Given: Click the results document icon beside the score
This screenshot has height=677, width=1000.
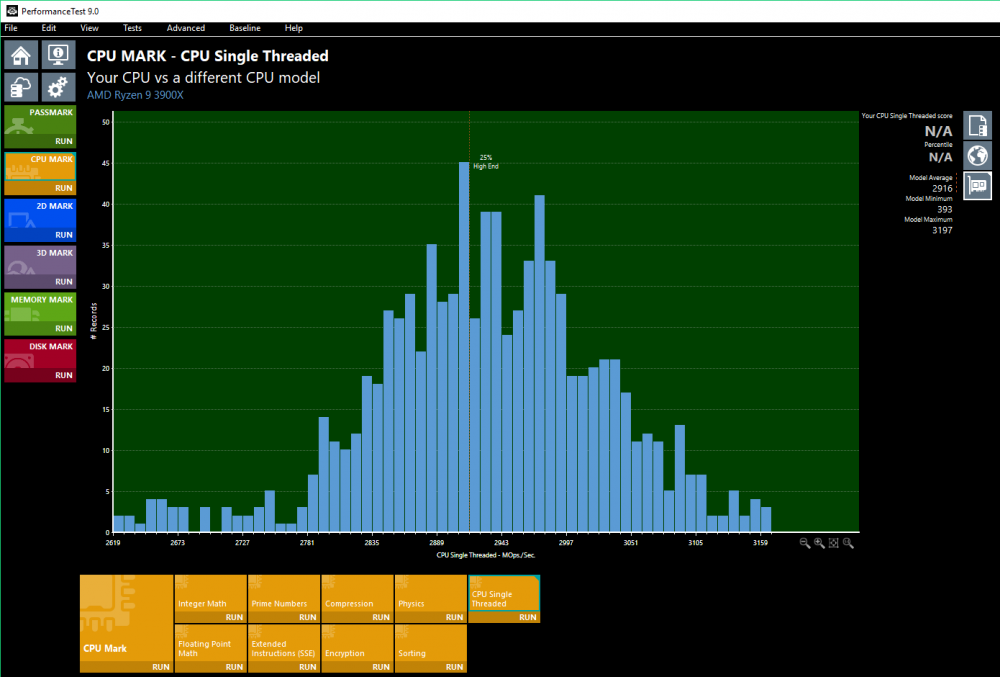Looking at the screenshot, I should [x=976, y=125].
